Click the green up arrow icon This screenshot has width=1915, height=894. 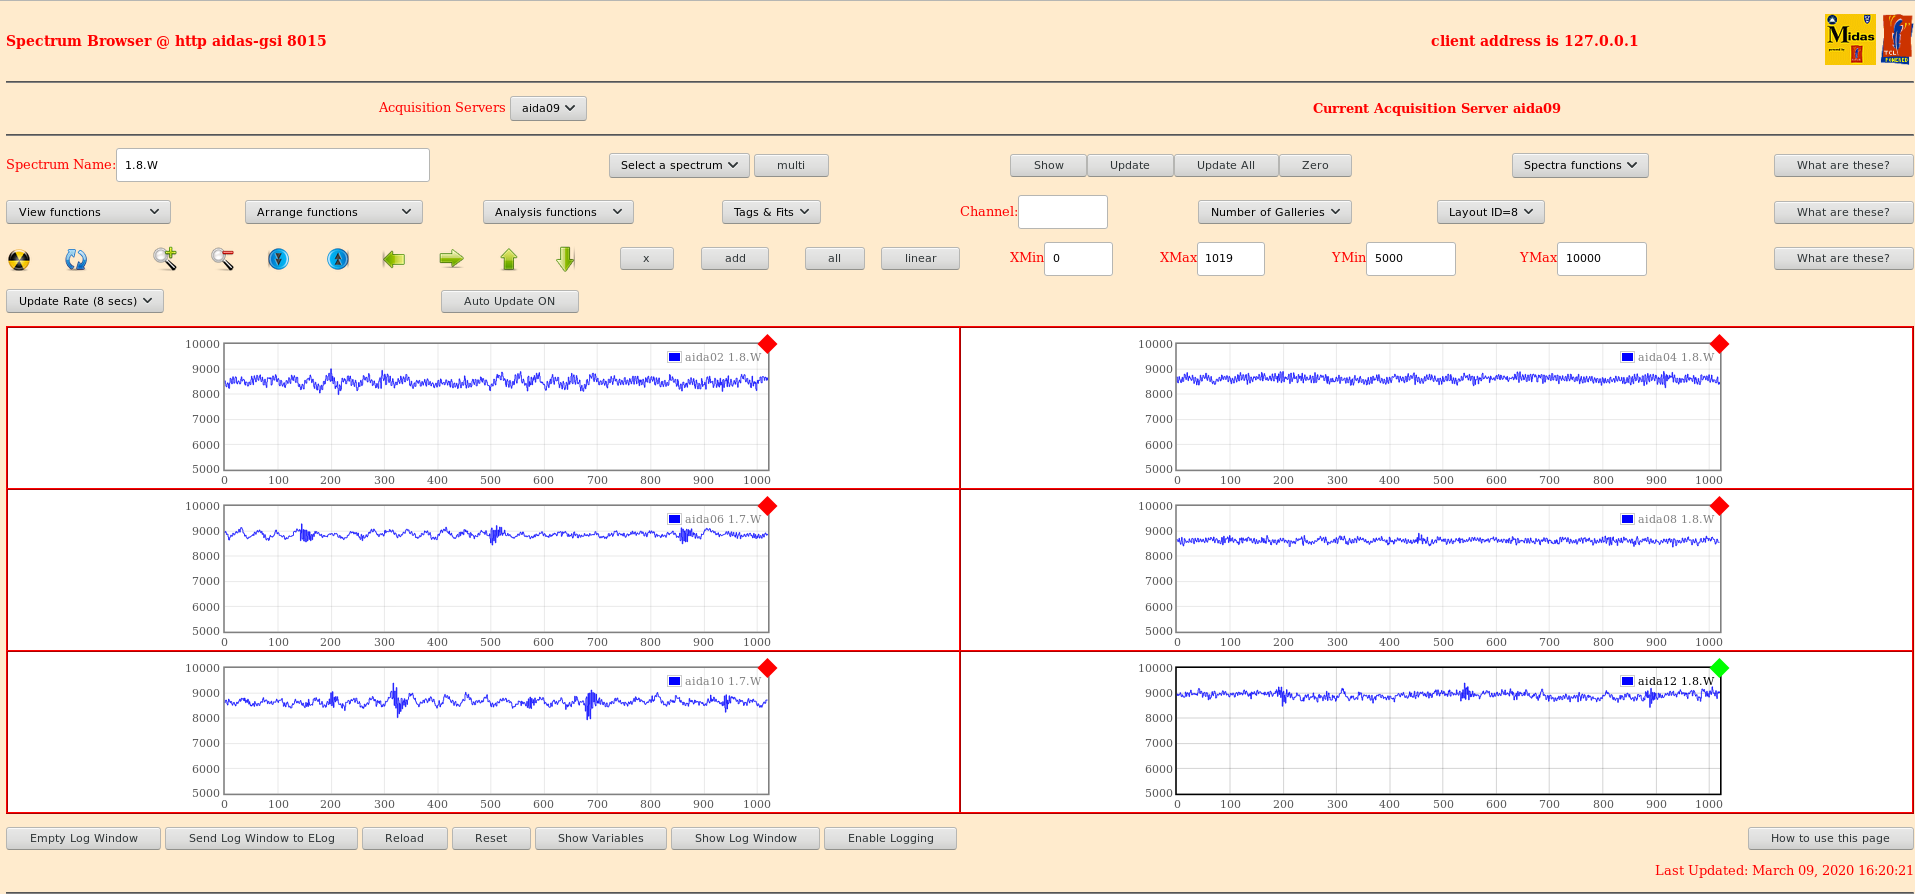click(509, 259)
